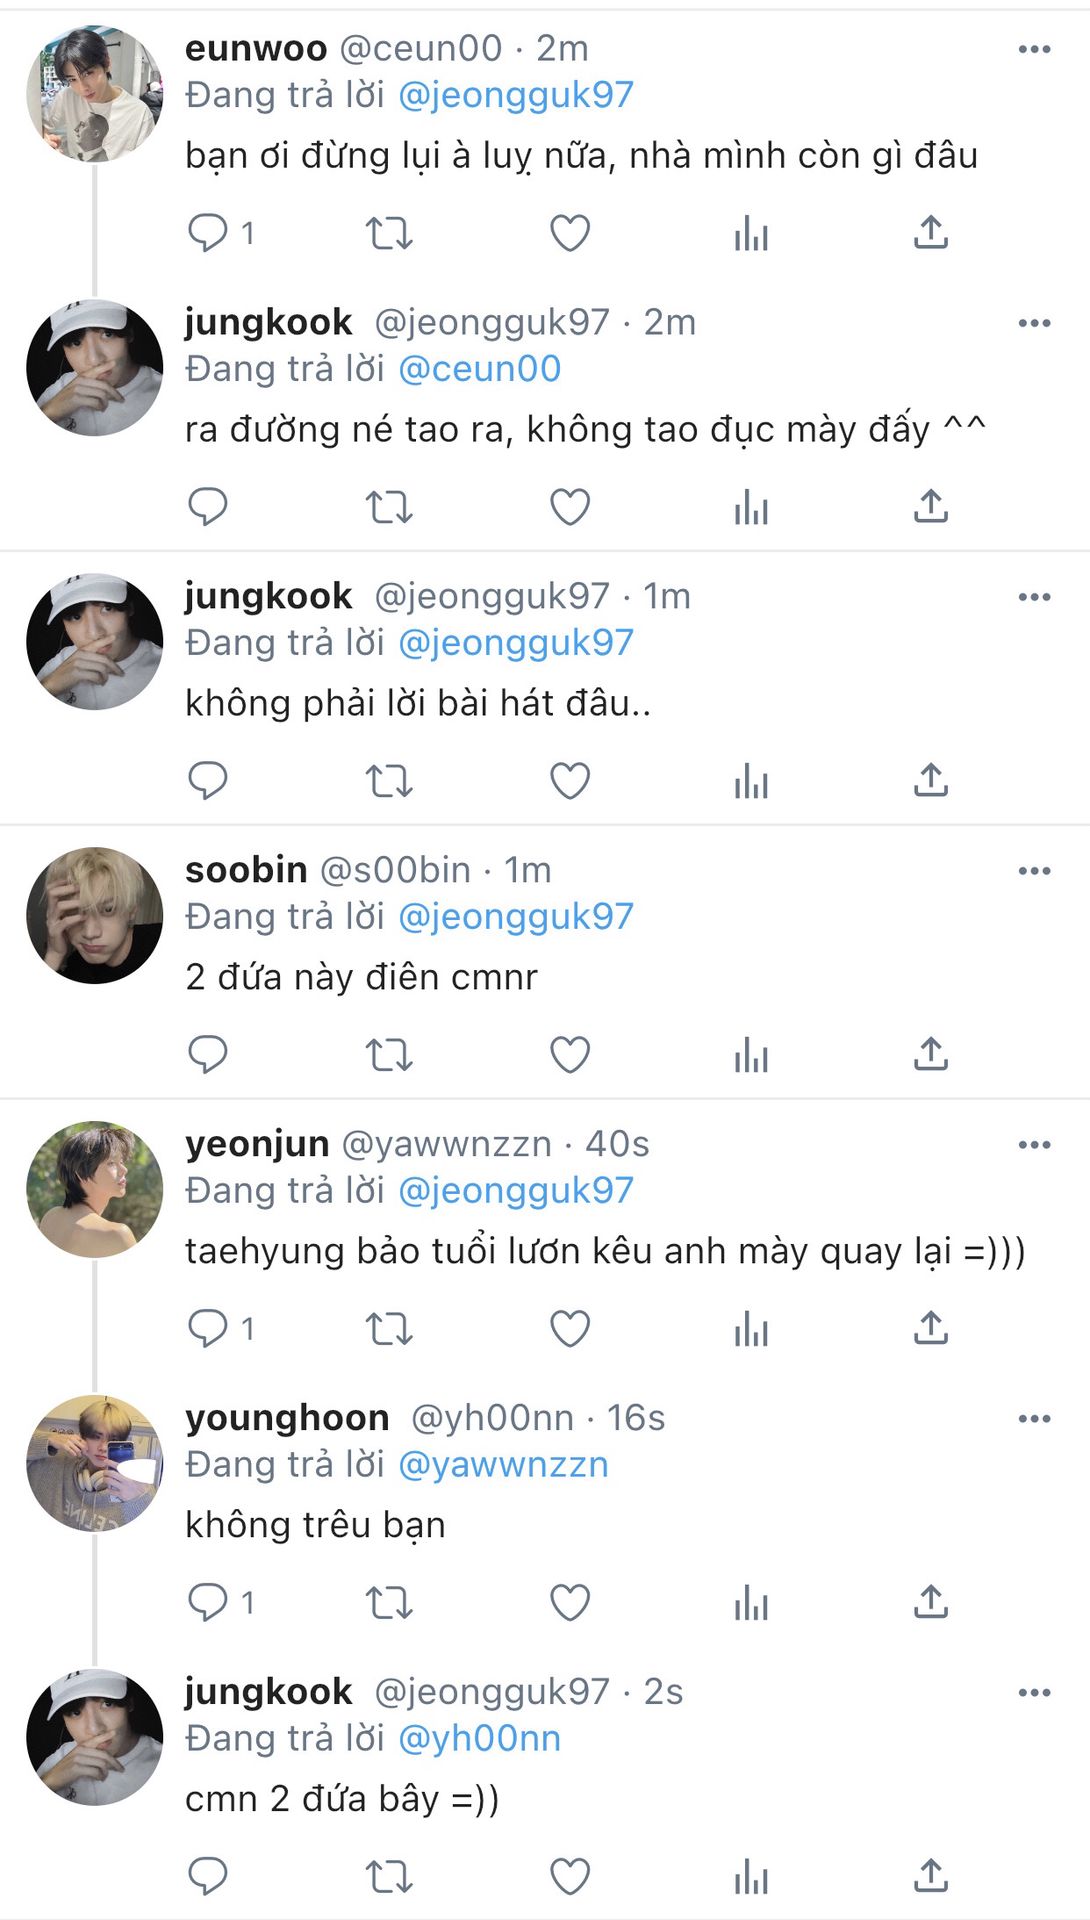Open more options for eunwoo's tweet
Viewport: 1090px width, 1920px height.
pyautogui.click(x=1034, y=49)
